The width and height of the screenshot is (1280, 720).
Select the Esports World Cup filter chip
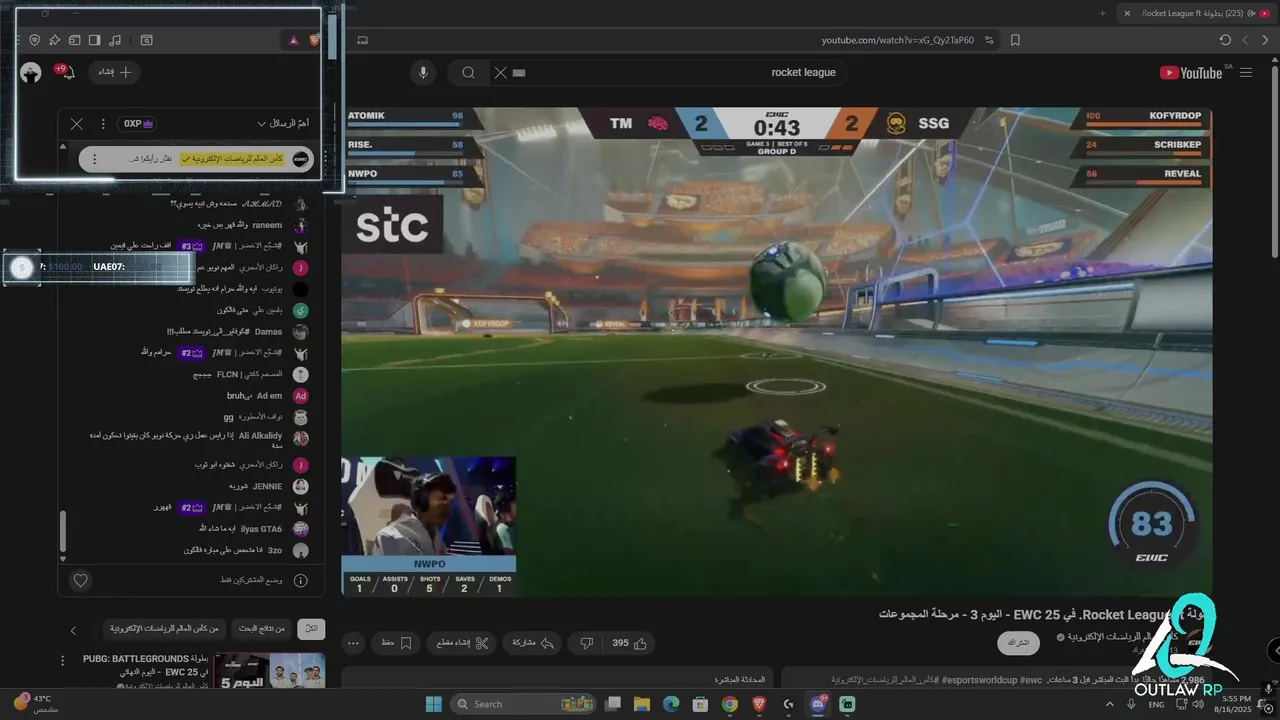tap(164, 629)
